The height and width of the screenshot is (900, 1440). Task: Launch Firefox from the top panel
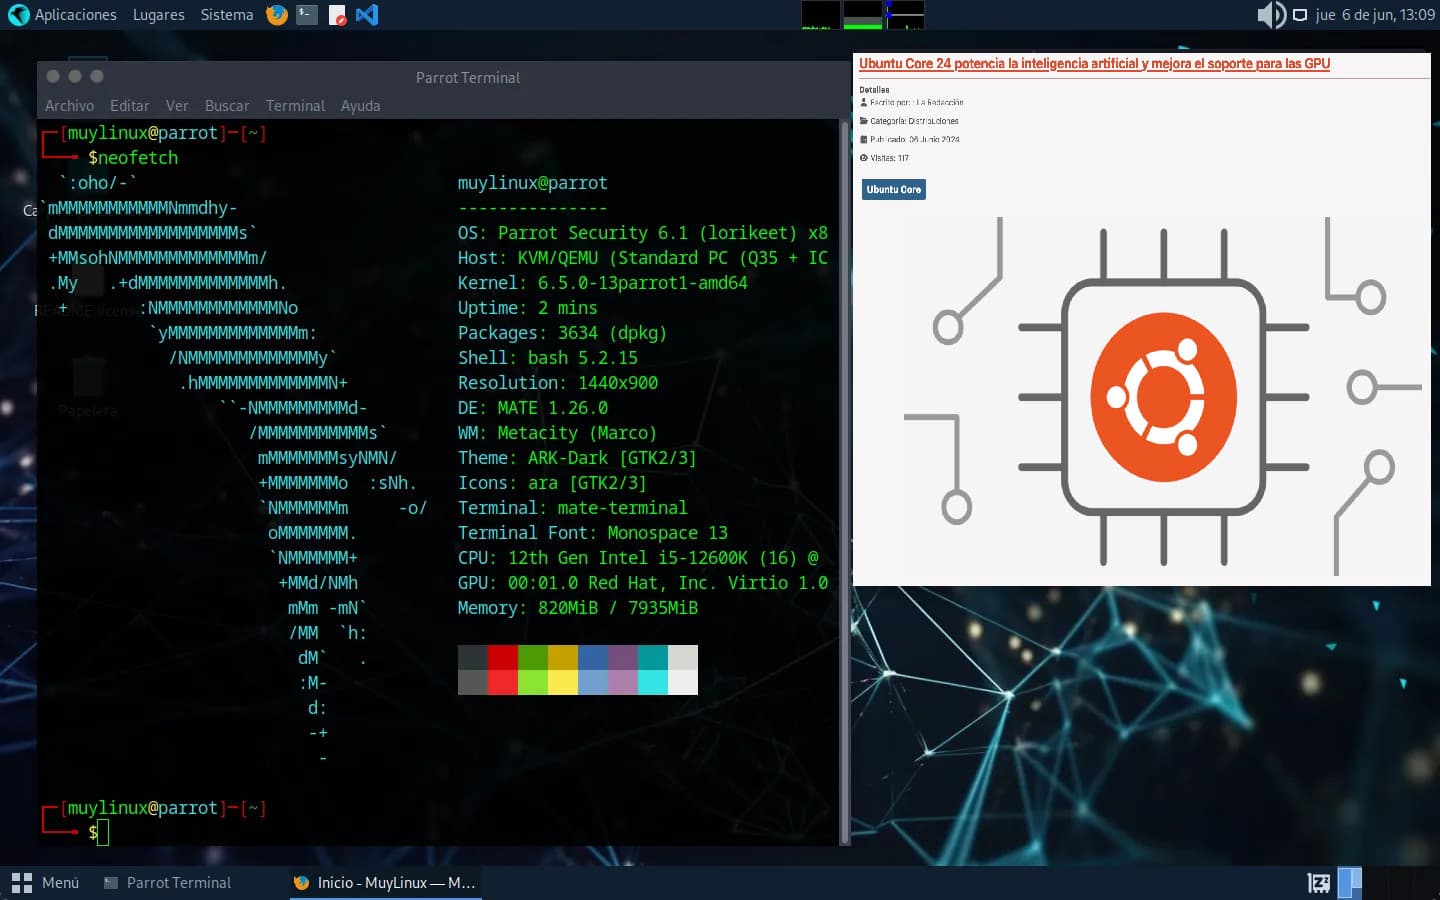(x=277, y=15)
